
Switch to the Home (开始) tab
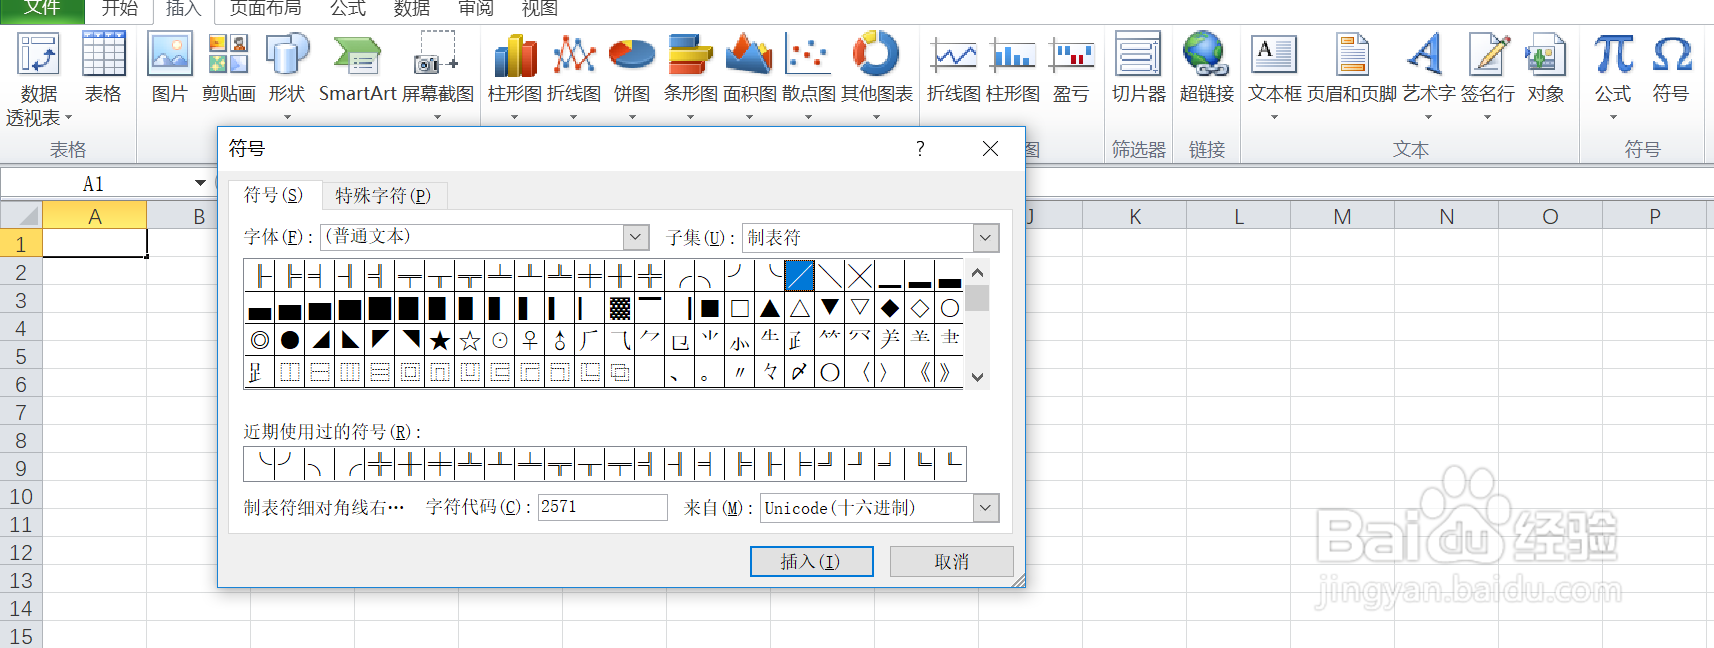pyautogui.click(x=120, y=9)
